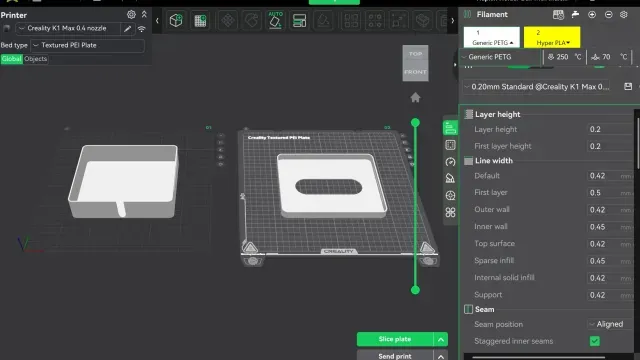Image resolution: width=640 pixels, height=360 pixels.
Task: Remove a filament with minus icon
Action: [x=609, y=15]
